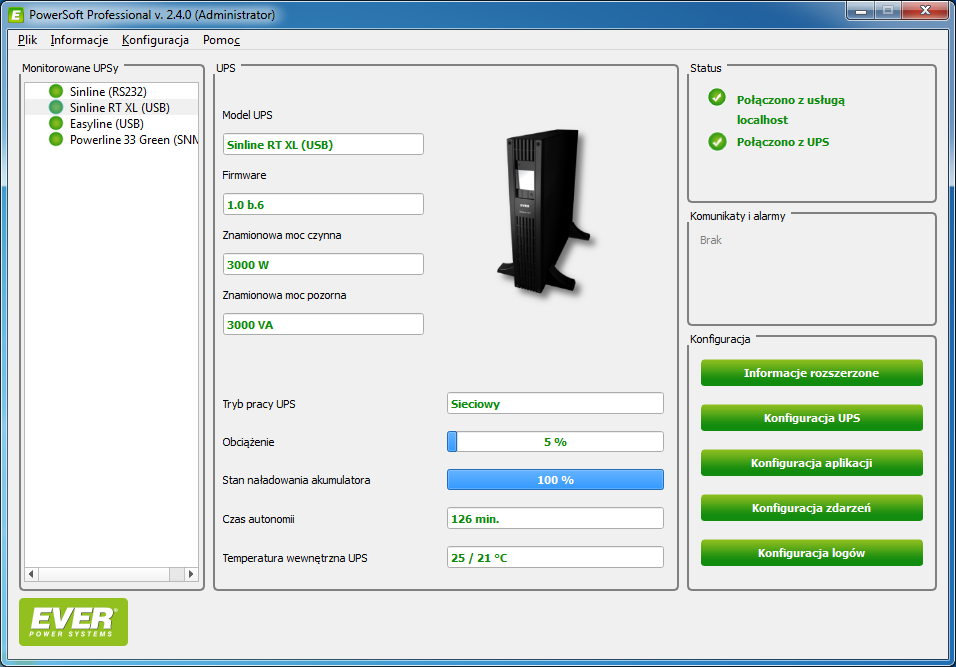The width and height of the screenshot is (956, 667).
Task: Select Sinline (RS232) in the monitored UPS list
Action: coord(112,91)
